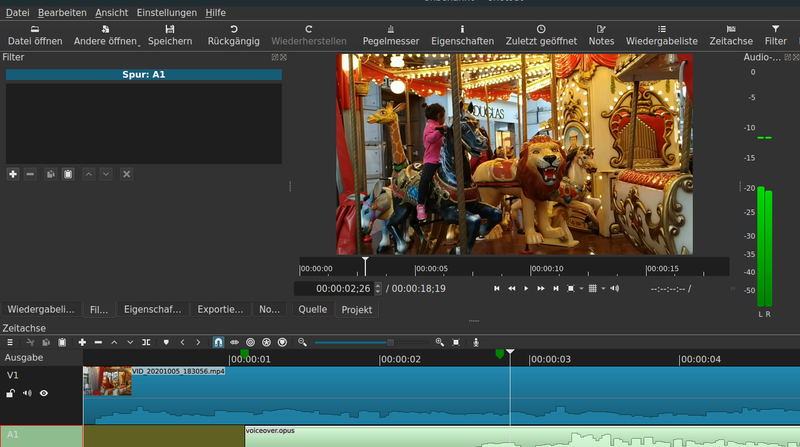Viewport: 800px width, 447px height.
Task: Toggle scrub while dragging
Action: coord(234,342)
